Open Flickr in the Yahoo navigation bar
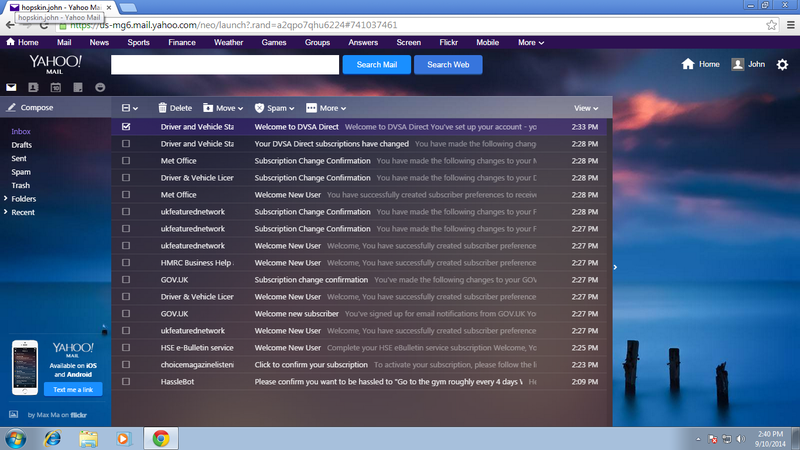800x450 pixels. pos(448,42)
